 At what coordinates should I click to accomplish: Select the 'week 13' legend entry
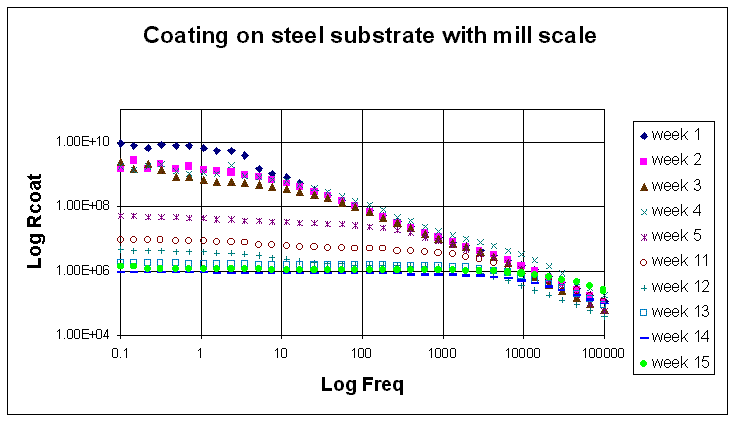(674, 312)
